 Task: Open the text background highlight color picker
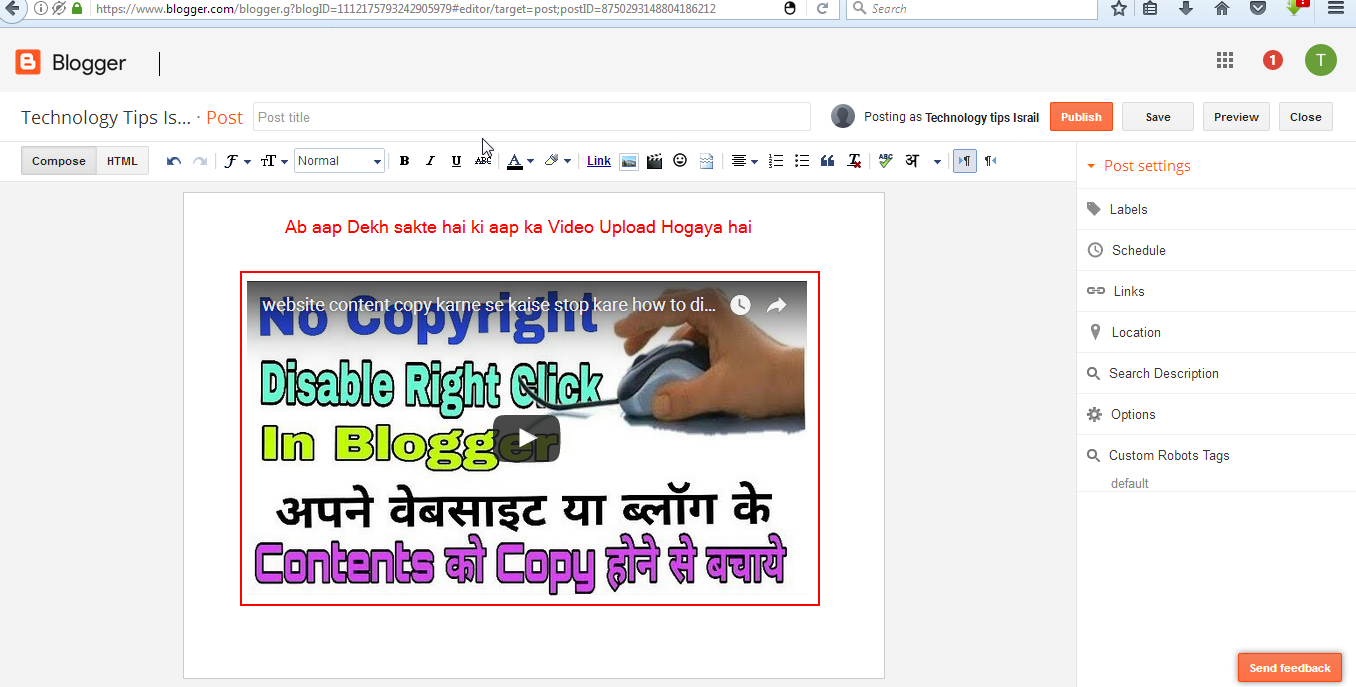[x=557, y=161]
